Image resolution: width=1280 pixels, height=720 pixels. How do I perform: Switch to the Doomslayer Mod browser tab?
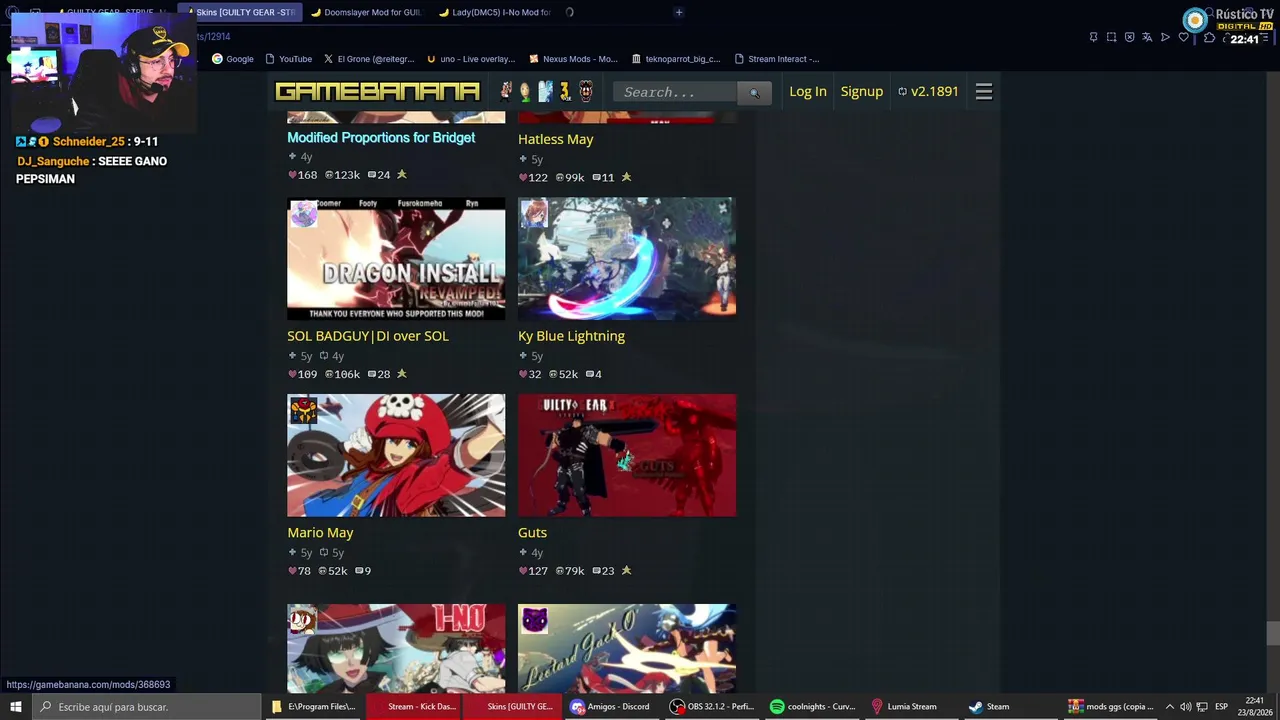(366, 12)
